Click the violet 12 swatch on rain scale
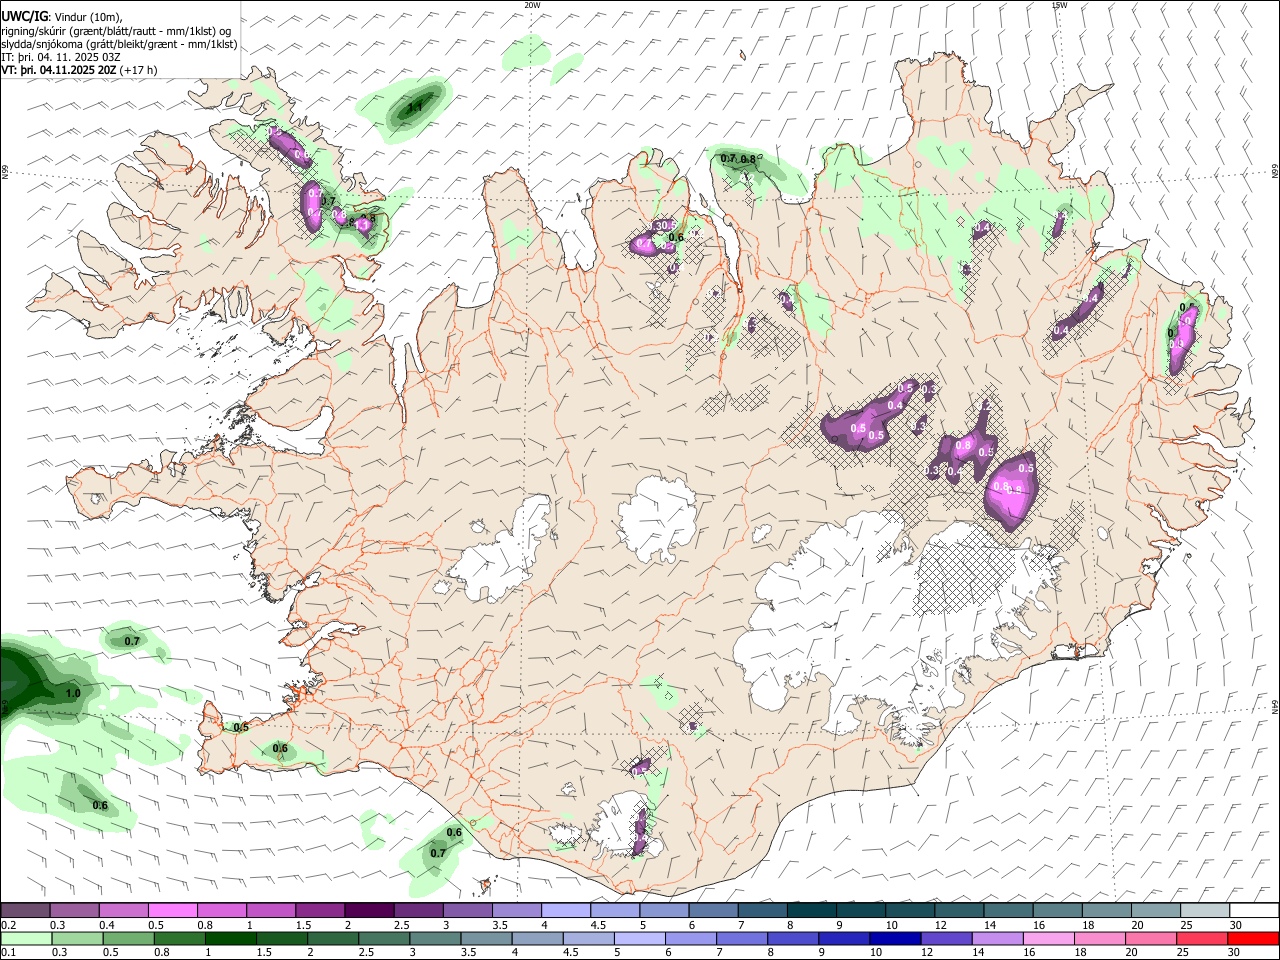The height and width of the screenshot is (960, 1280). 946,939
